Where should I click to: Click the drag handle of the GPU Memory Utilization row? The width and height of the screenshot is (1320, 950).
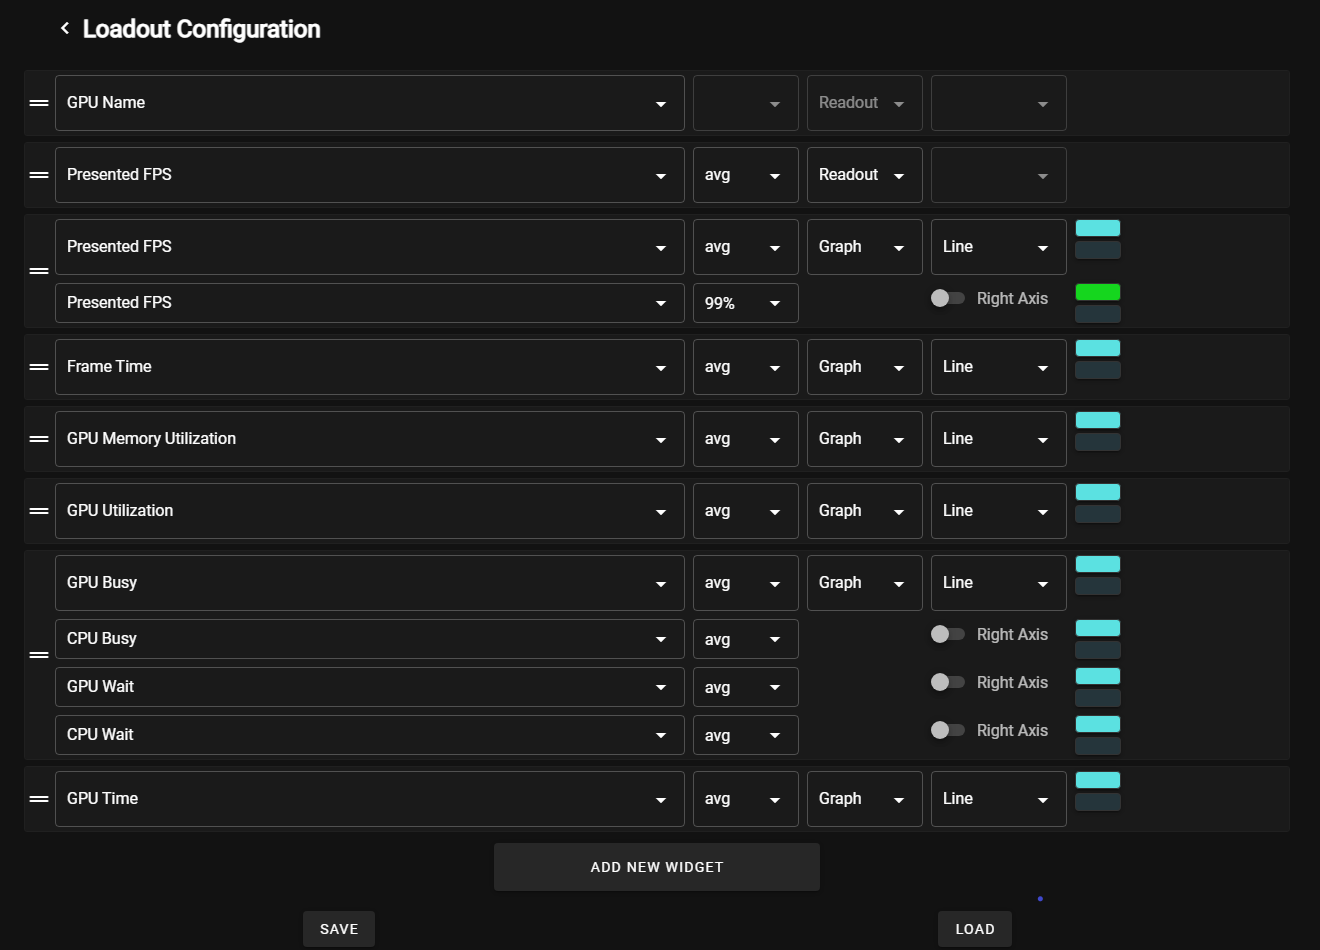[x=39, y=439]
